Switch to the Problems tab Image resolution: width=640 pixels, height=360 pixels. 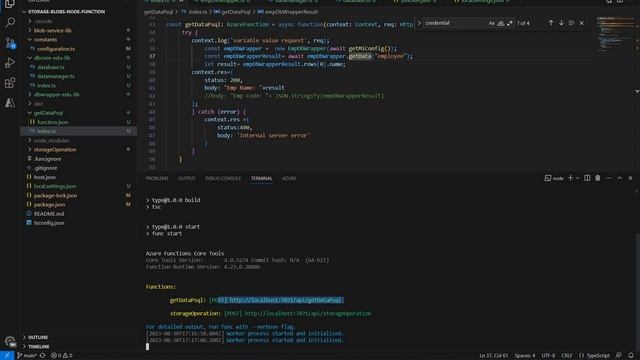point(157,178)
